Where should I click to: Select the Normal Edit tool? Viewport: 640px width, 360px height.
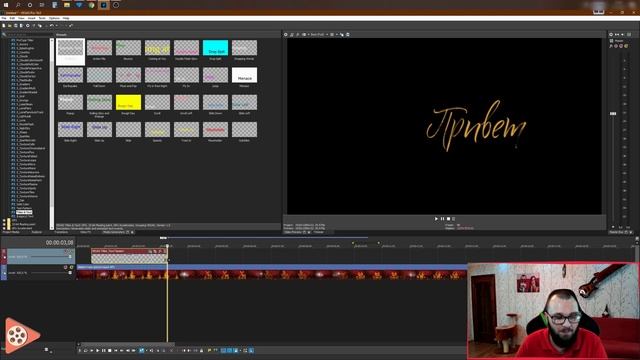(142, 350)
